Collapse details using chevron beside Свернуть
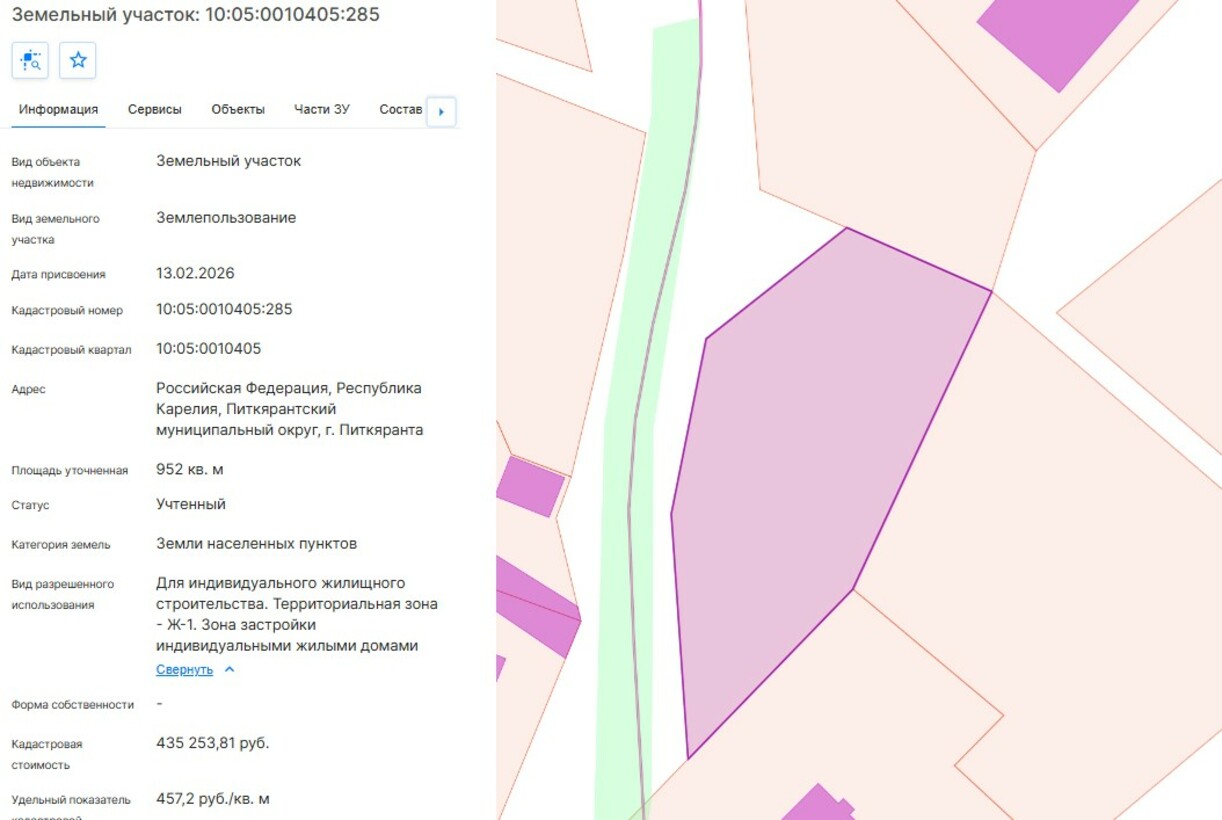1222x820 pixels. pyautogui.click(x=229, y=670)
